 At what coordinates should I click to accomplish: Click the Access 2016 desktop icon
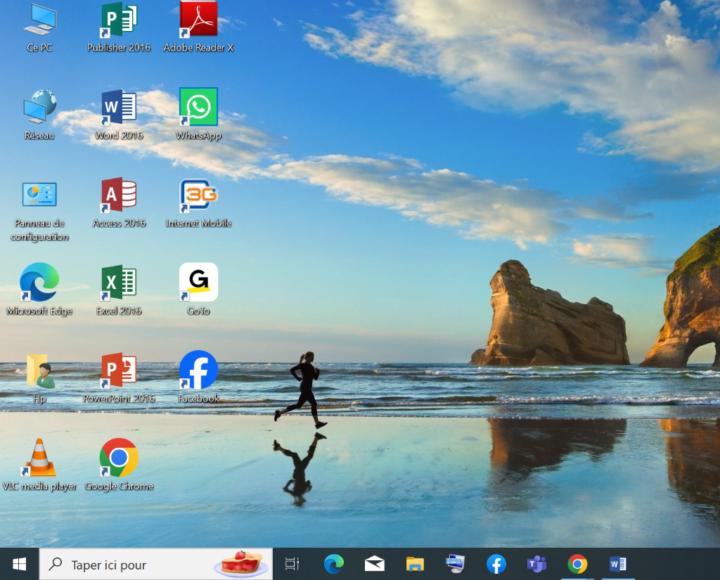[x=118, y=195]
